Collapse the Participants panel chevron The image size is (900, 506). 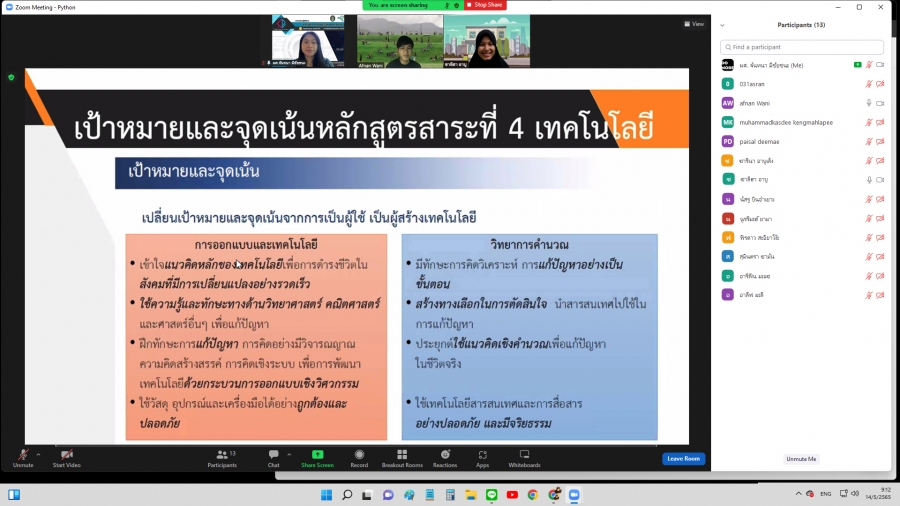[722, 25]
